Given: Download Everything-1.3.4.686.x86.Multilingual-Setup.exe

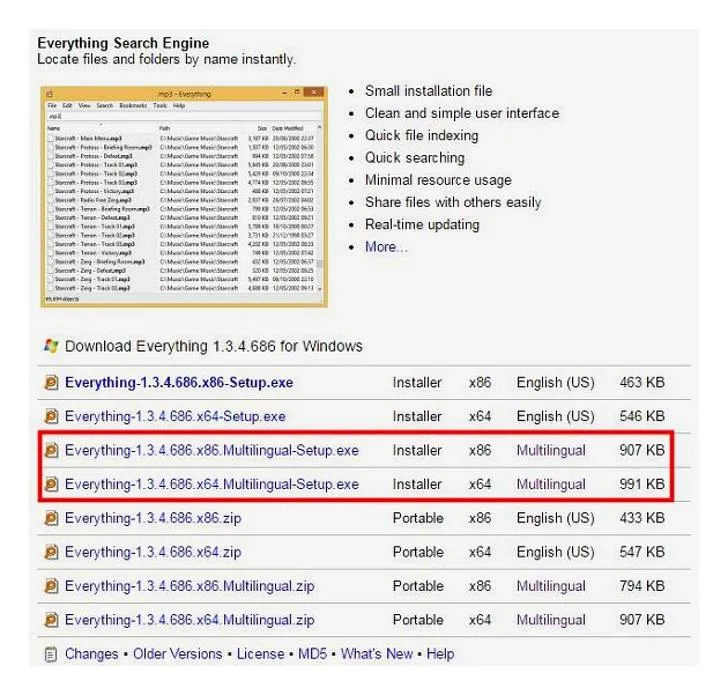Looking at the screenshot, I should click(x=212, y=450).
